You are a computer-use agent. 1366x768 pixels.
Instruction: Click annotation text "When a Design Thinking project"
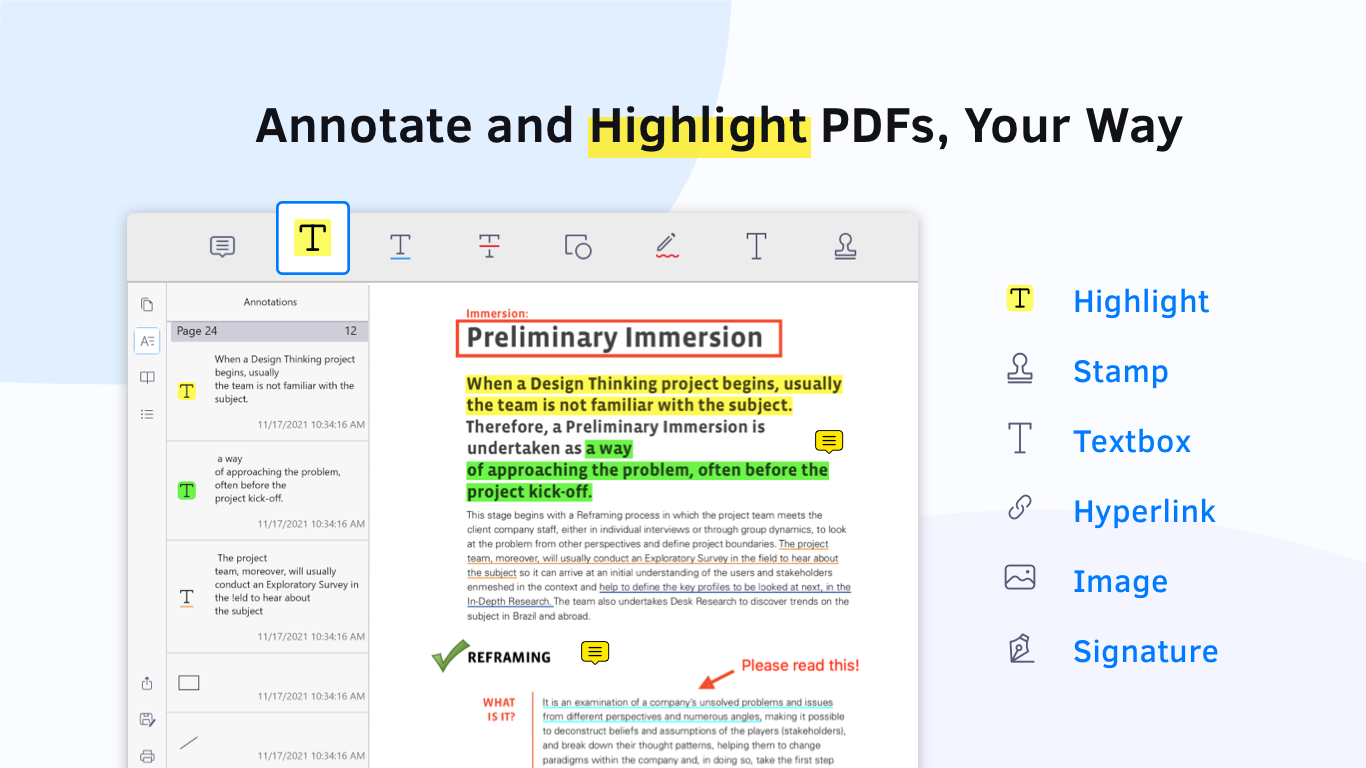285,359
